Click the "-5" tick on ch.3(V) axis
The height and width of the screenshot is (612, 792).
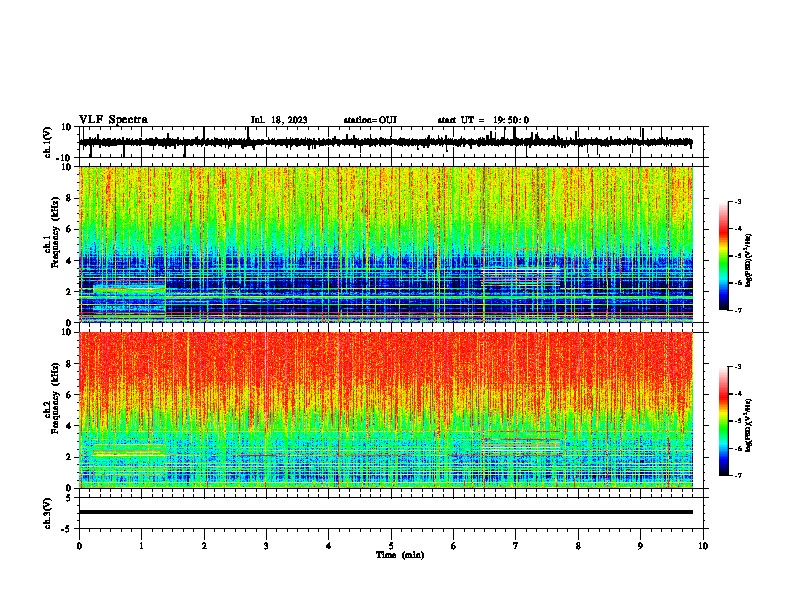(67, 529)
